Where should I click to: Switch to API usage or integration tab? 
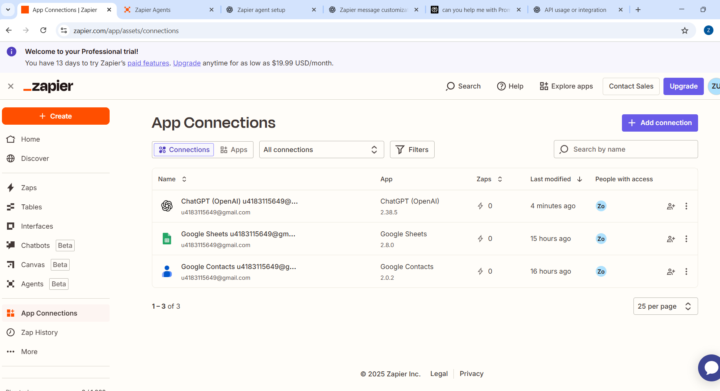579,10
